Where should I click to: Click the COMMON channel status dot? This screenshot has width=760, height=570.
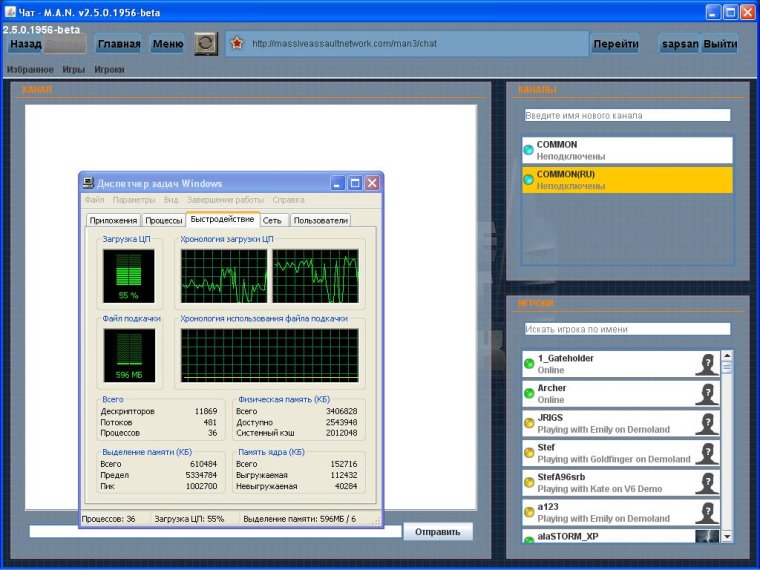(x=529, y=150)
